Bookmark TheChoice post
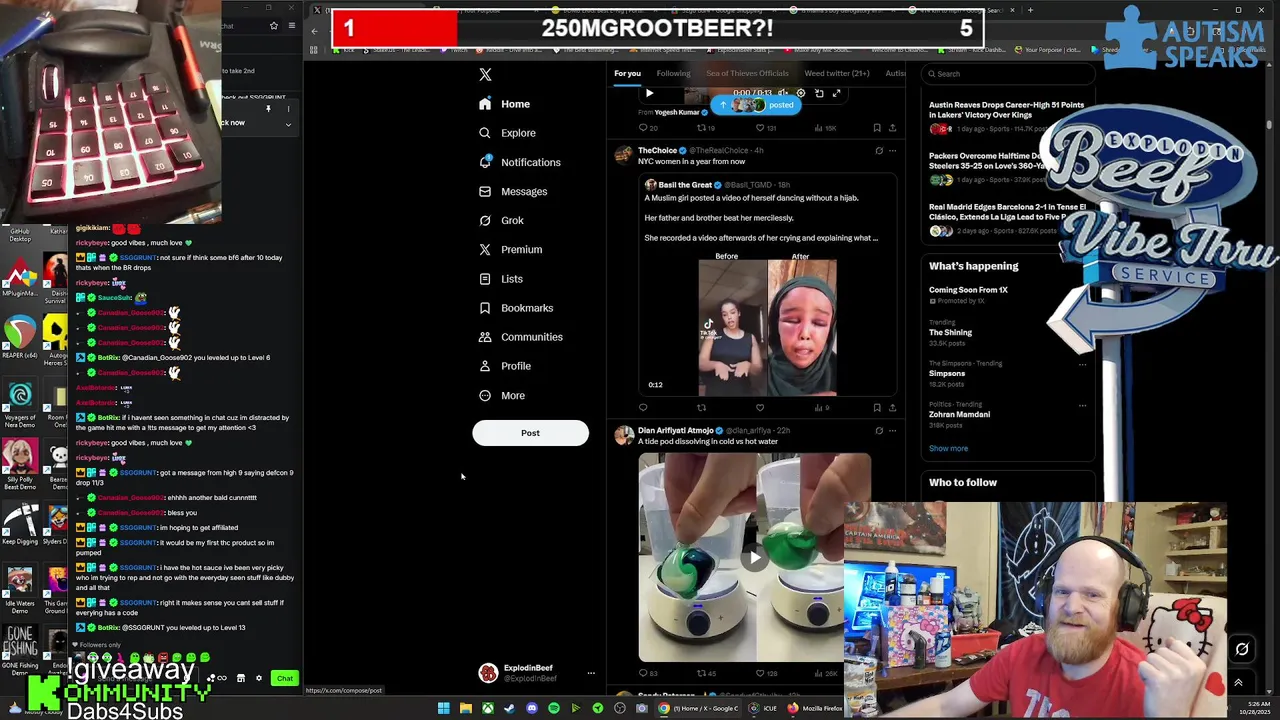1280x720 pixels. click(x=877, y=407)
